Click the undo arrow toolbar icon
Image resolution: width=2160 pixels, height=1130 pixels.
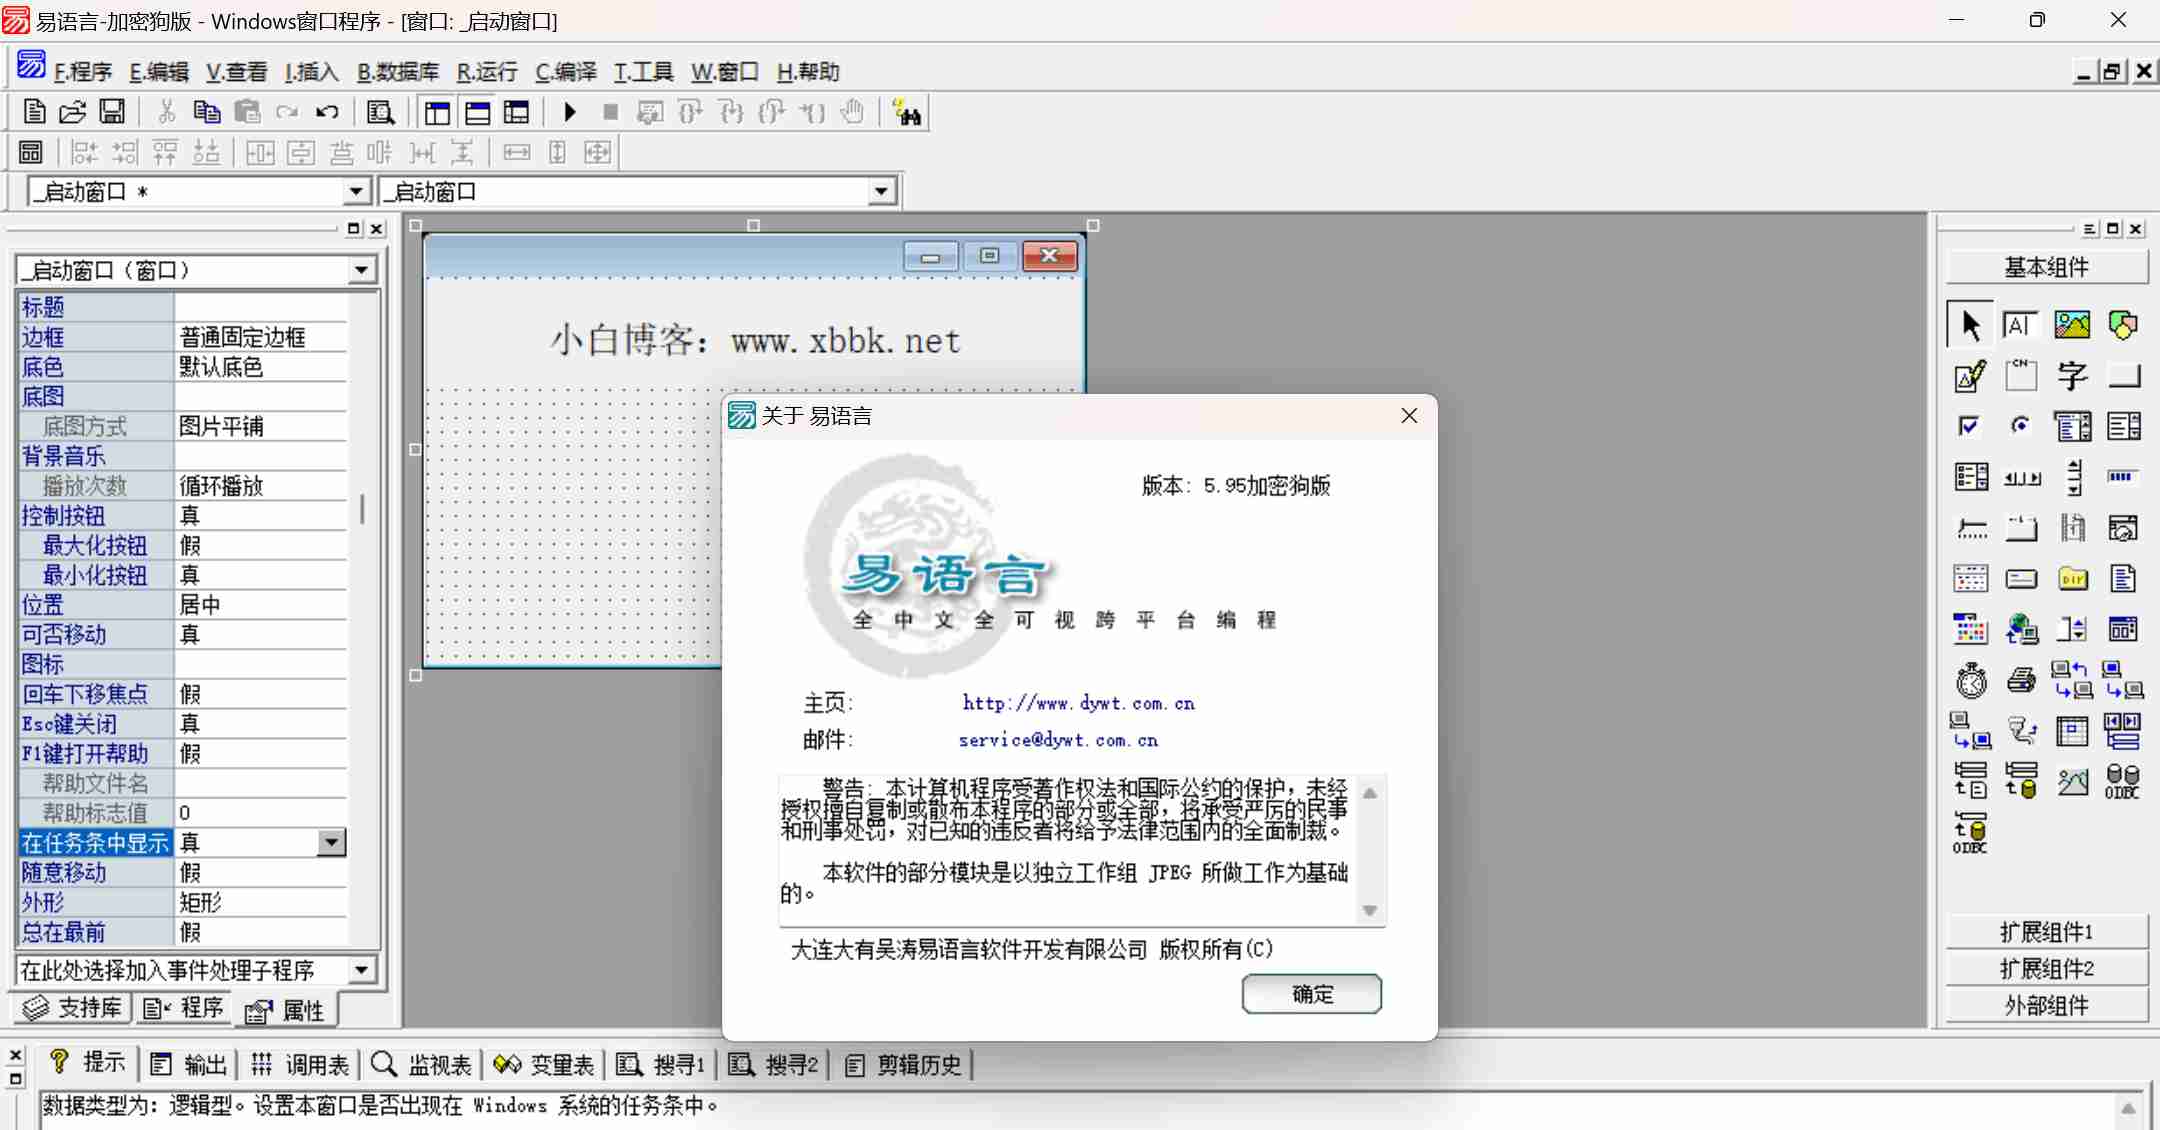coord(327,112)
